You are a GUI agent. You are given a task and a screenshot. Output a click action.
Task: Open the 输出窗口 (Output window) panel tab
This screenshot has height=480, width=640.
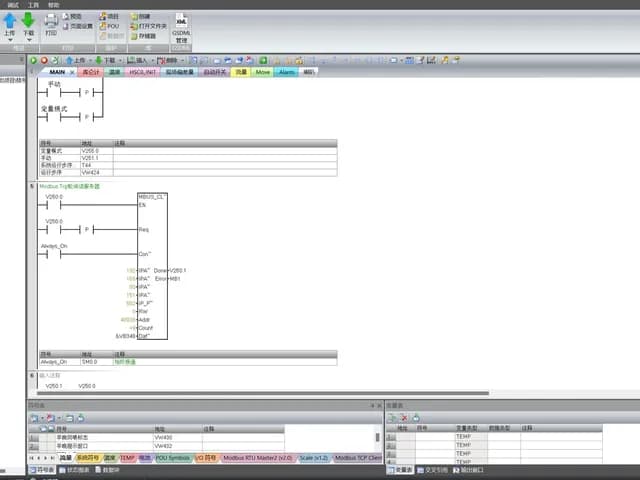click(x=468, y=470)
